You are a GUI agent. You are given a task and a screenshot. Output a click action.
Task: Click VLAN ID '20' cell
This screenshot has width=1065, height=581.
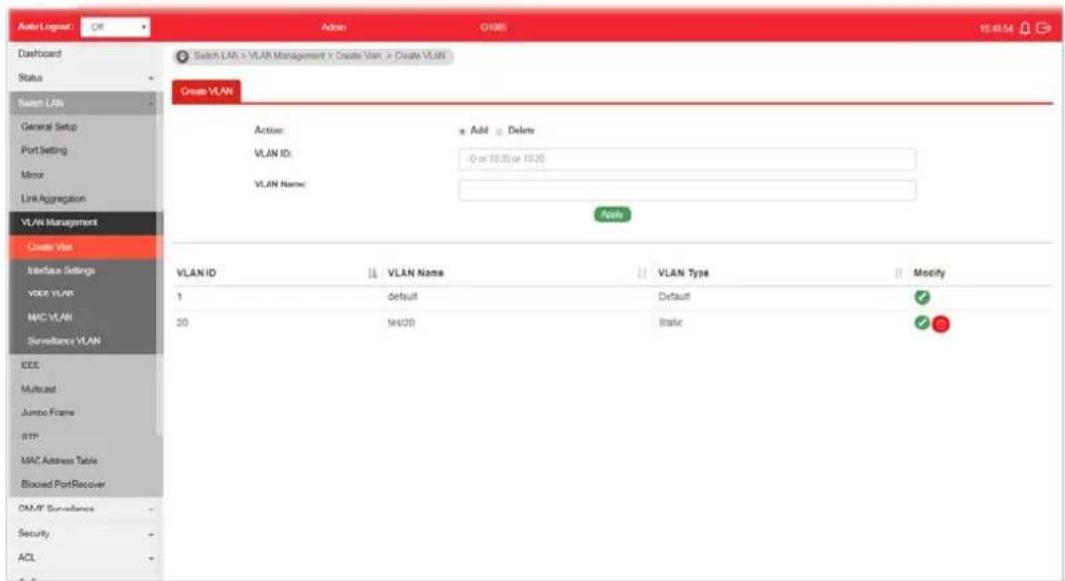tap(182, 323)
